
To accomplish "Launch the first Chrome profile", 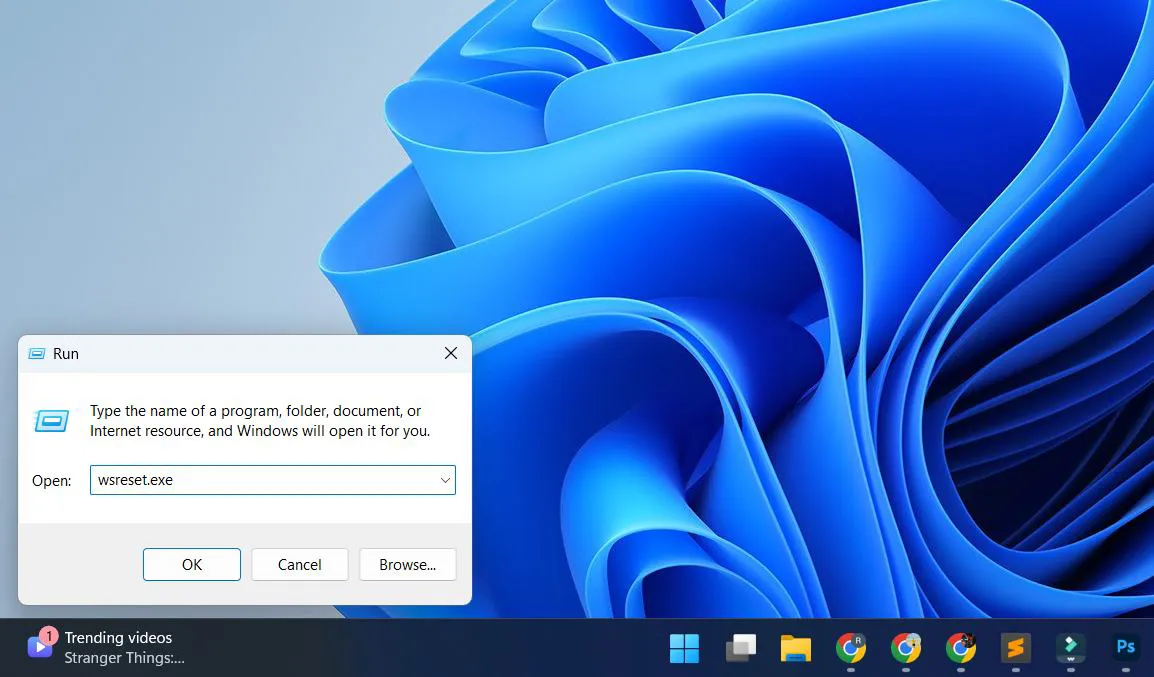I will tap(851, 649).
